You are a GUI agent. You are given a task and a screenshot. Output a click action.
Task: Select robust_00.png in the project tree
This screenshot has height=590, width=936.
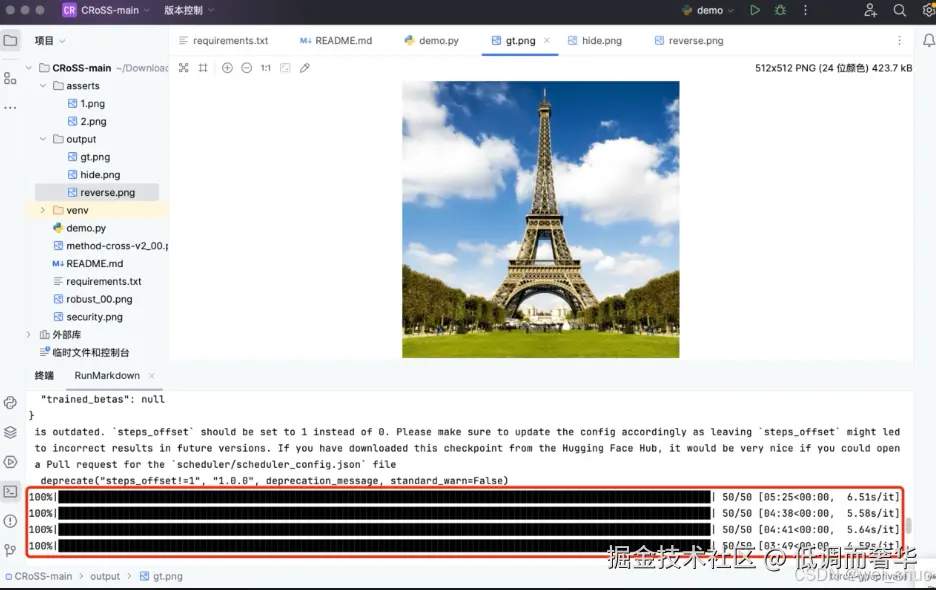[x=93, y=299]
